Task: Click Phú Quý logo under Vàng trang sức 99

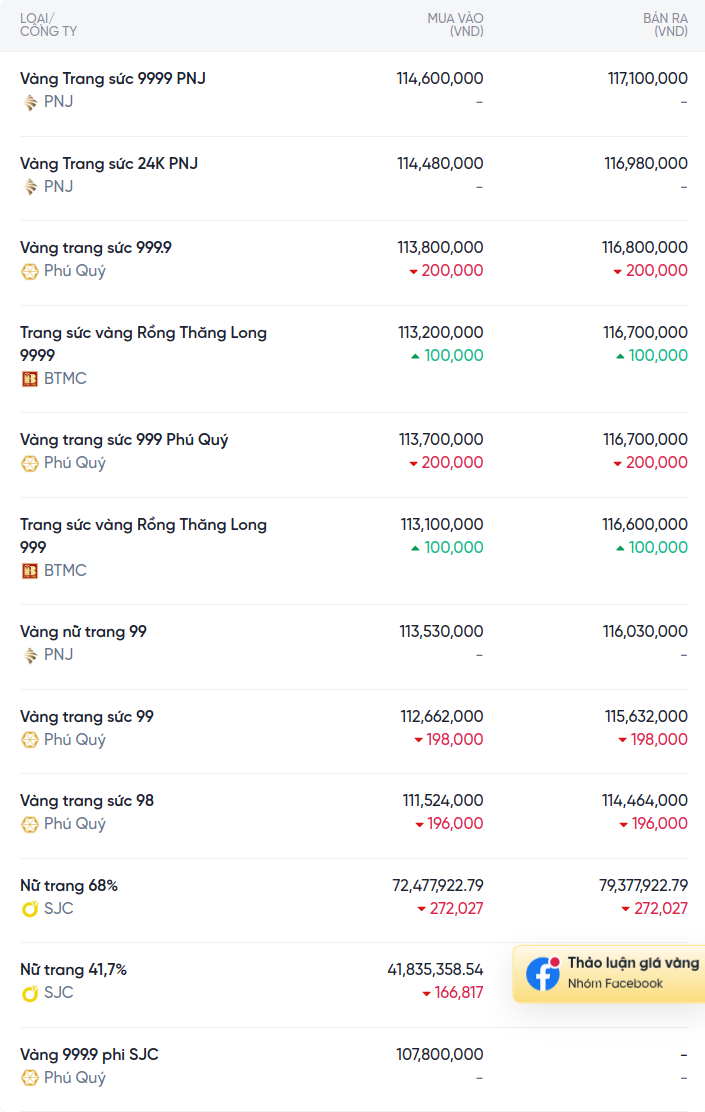Action: (30, 740)
